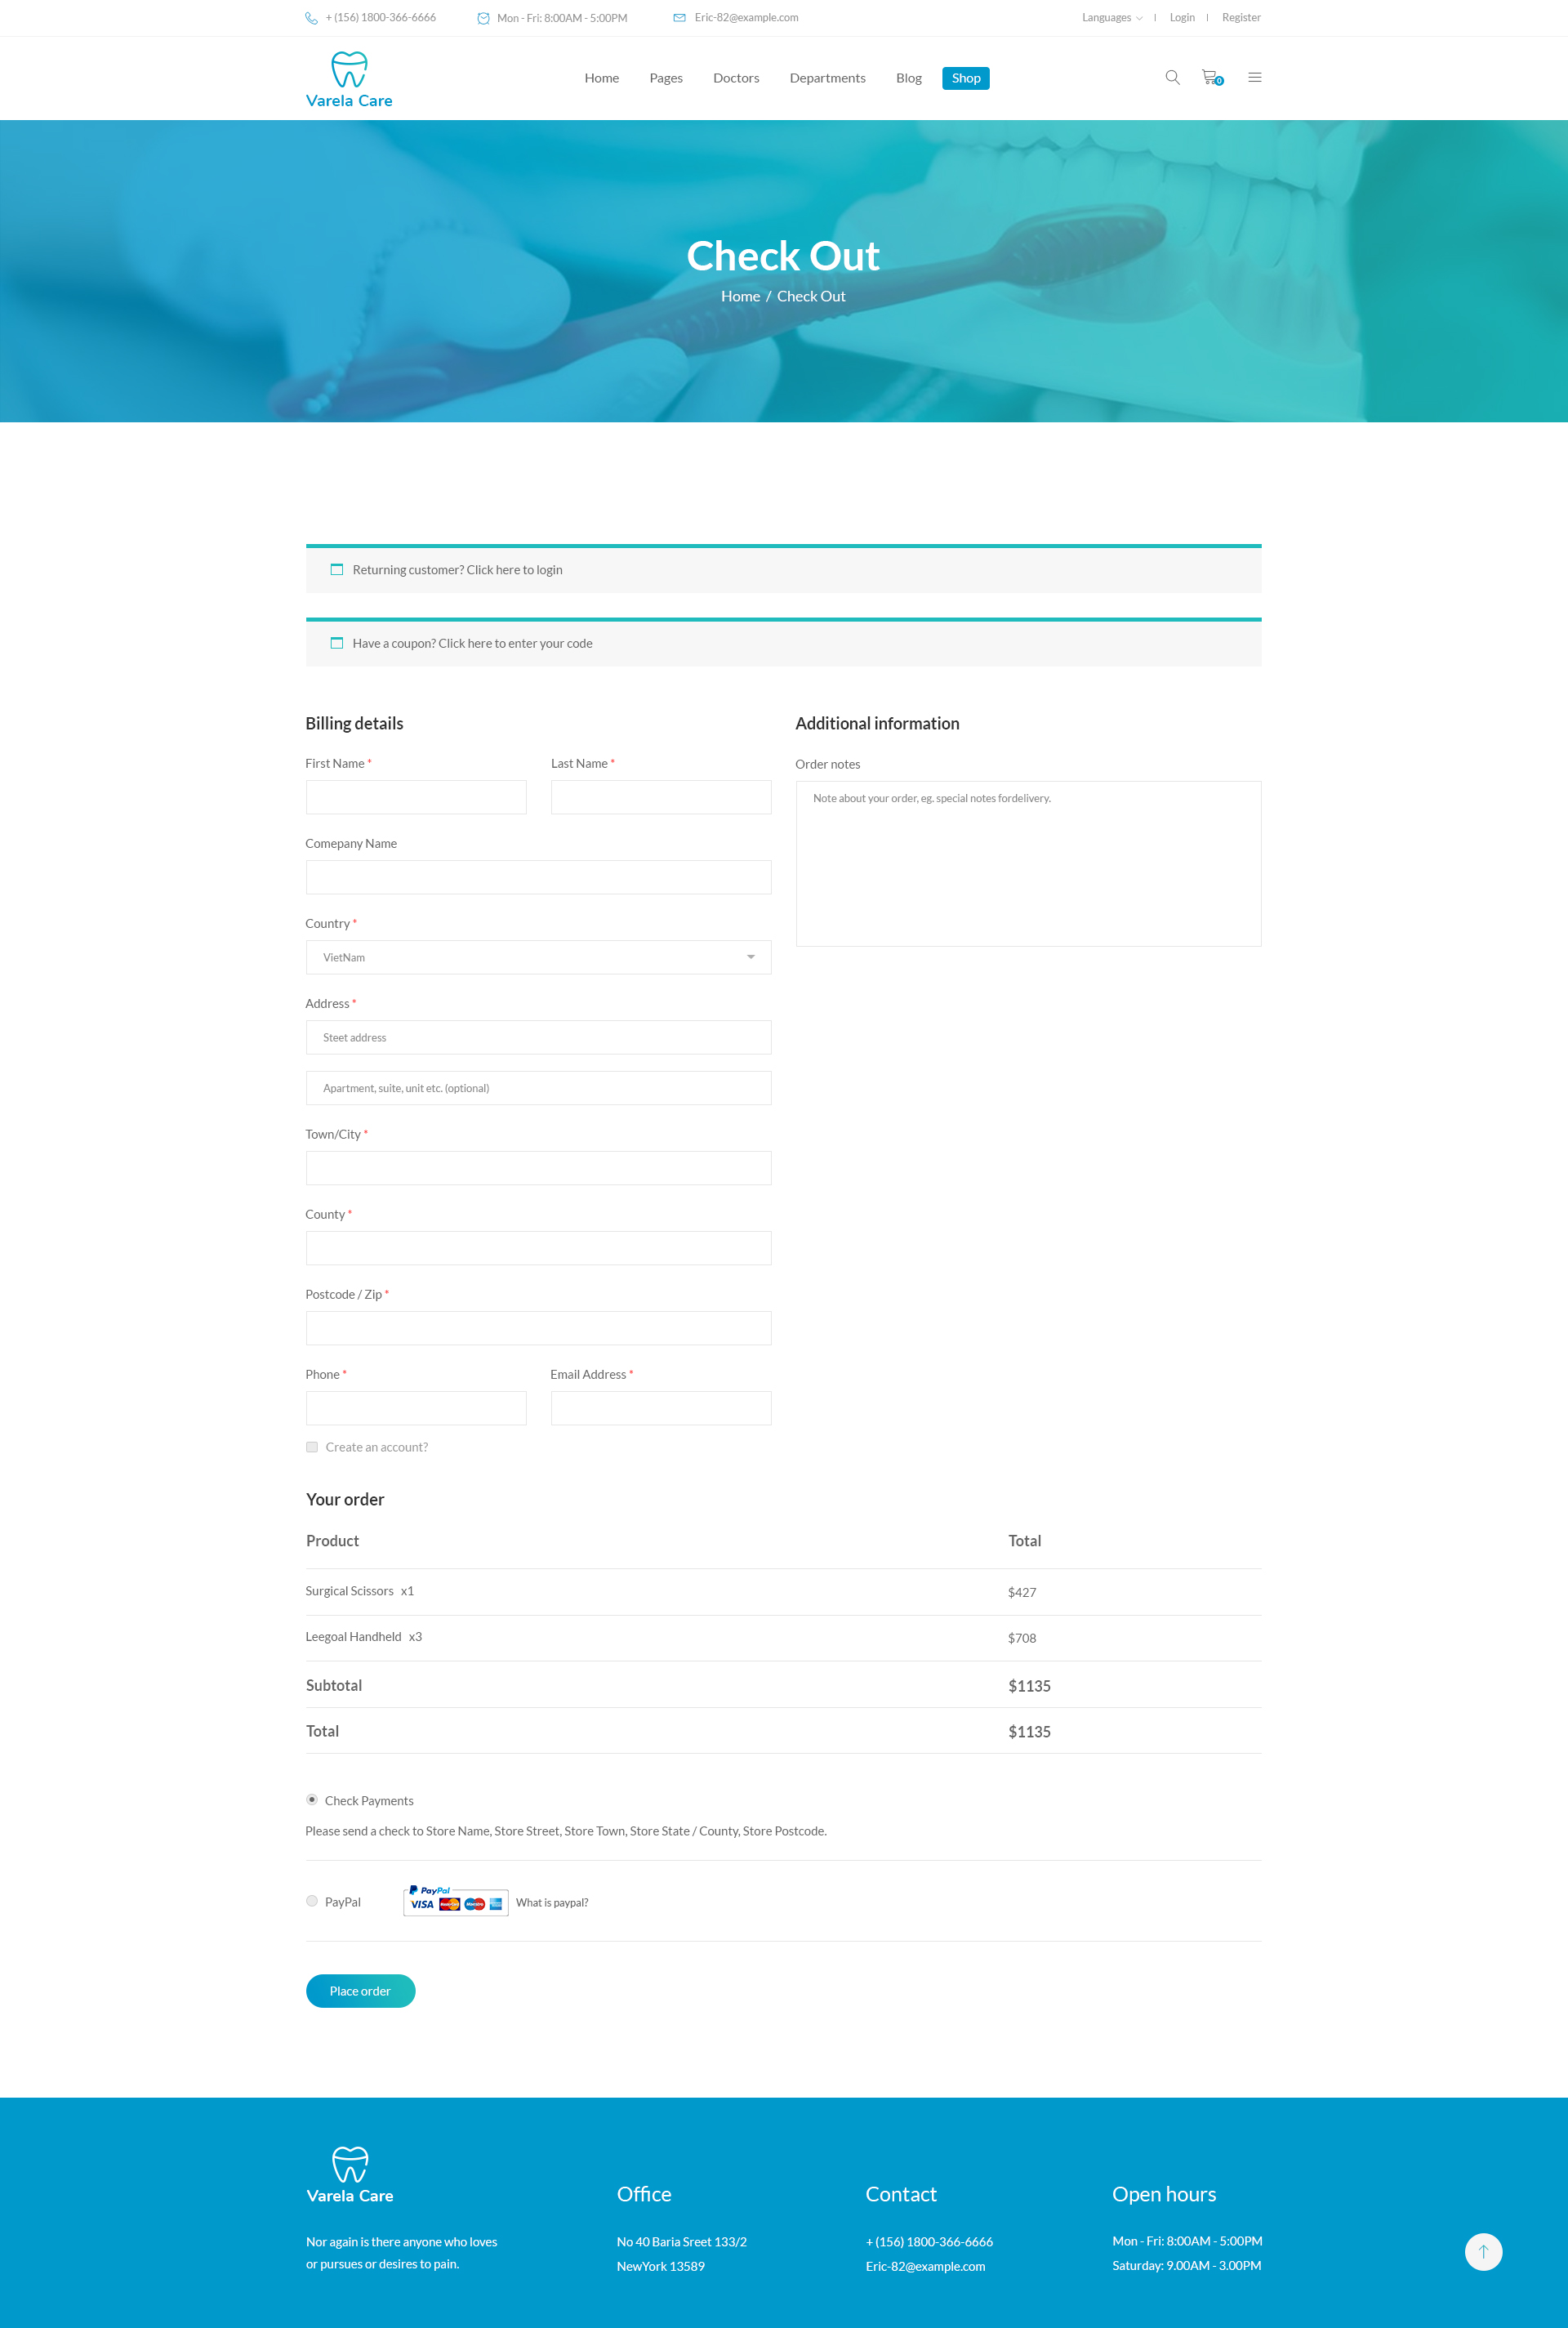The image size is (1568, 2328).
Task: Select the PayPal payment radio button
Action: (312, 1901)
